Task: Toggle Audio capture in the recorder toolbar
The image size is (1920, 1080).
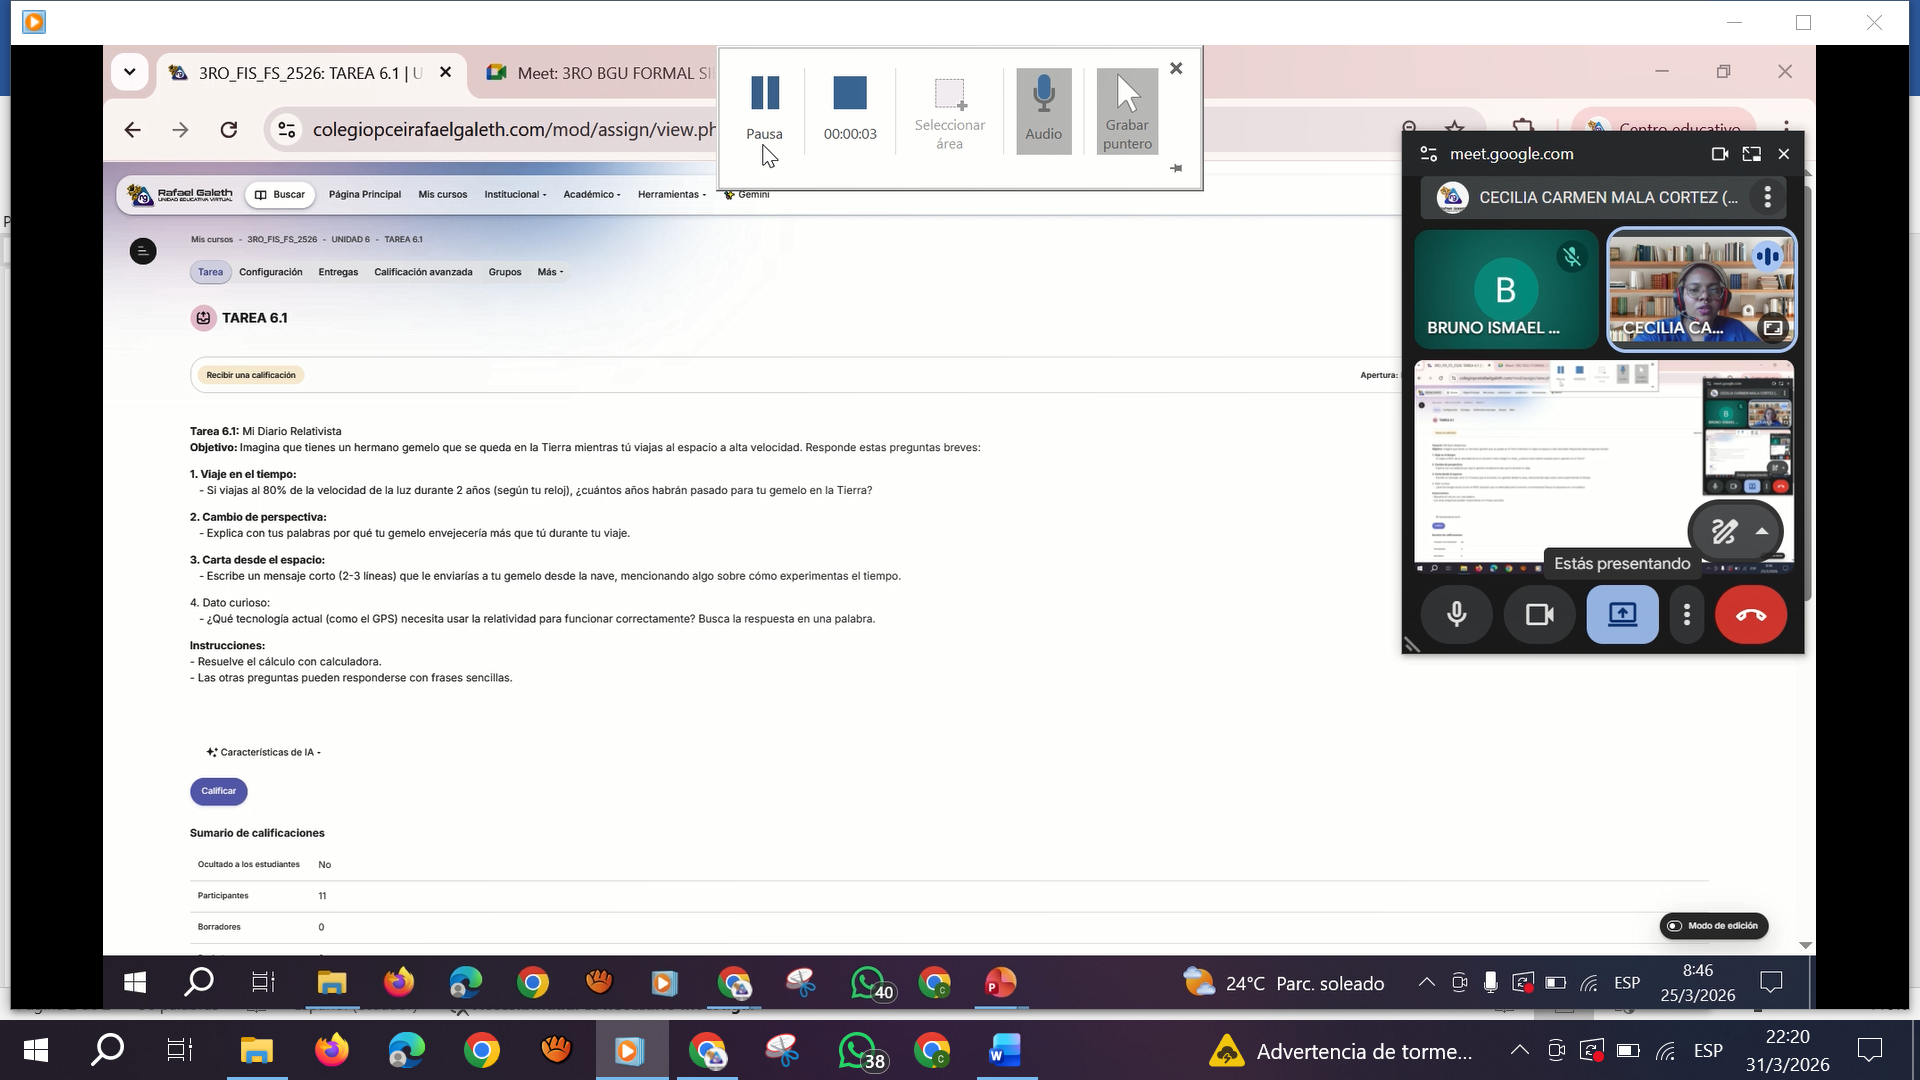Action: pyautogui.click(x=1043, y=110)
